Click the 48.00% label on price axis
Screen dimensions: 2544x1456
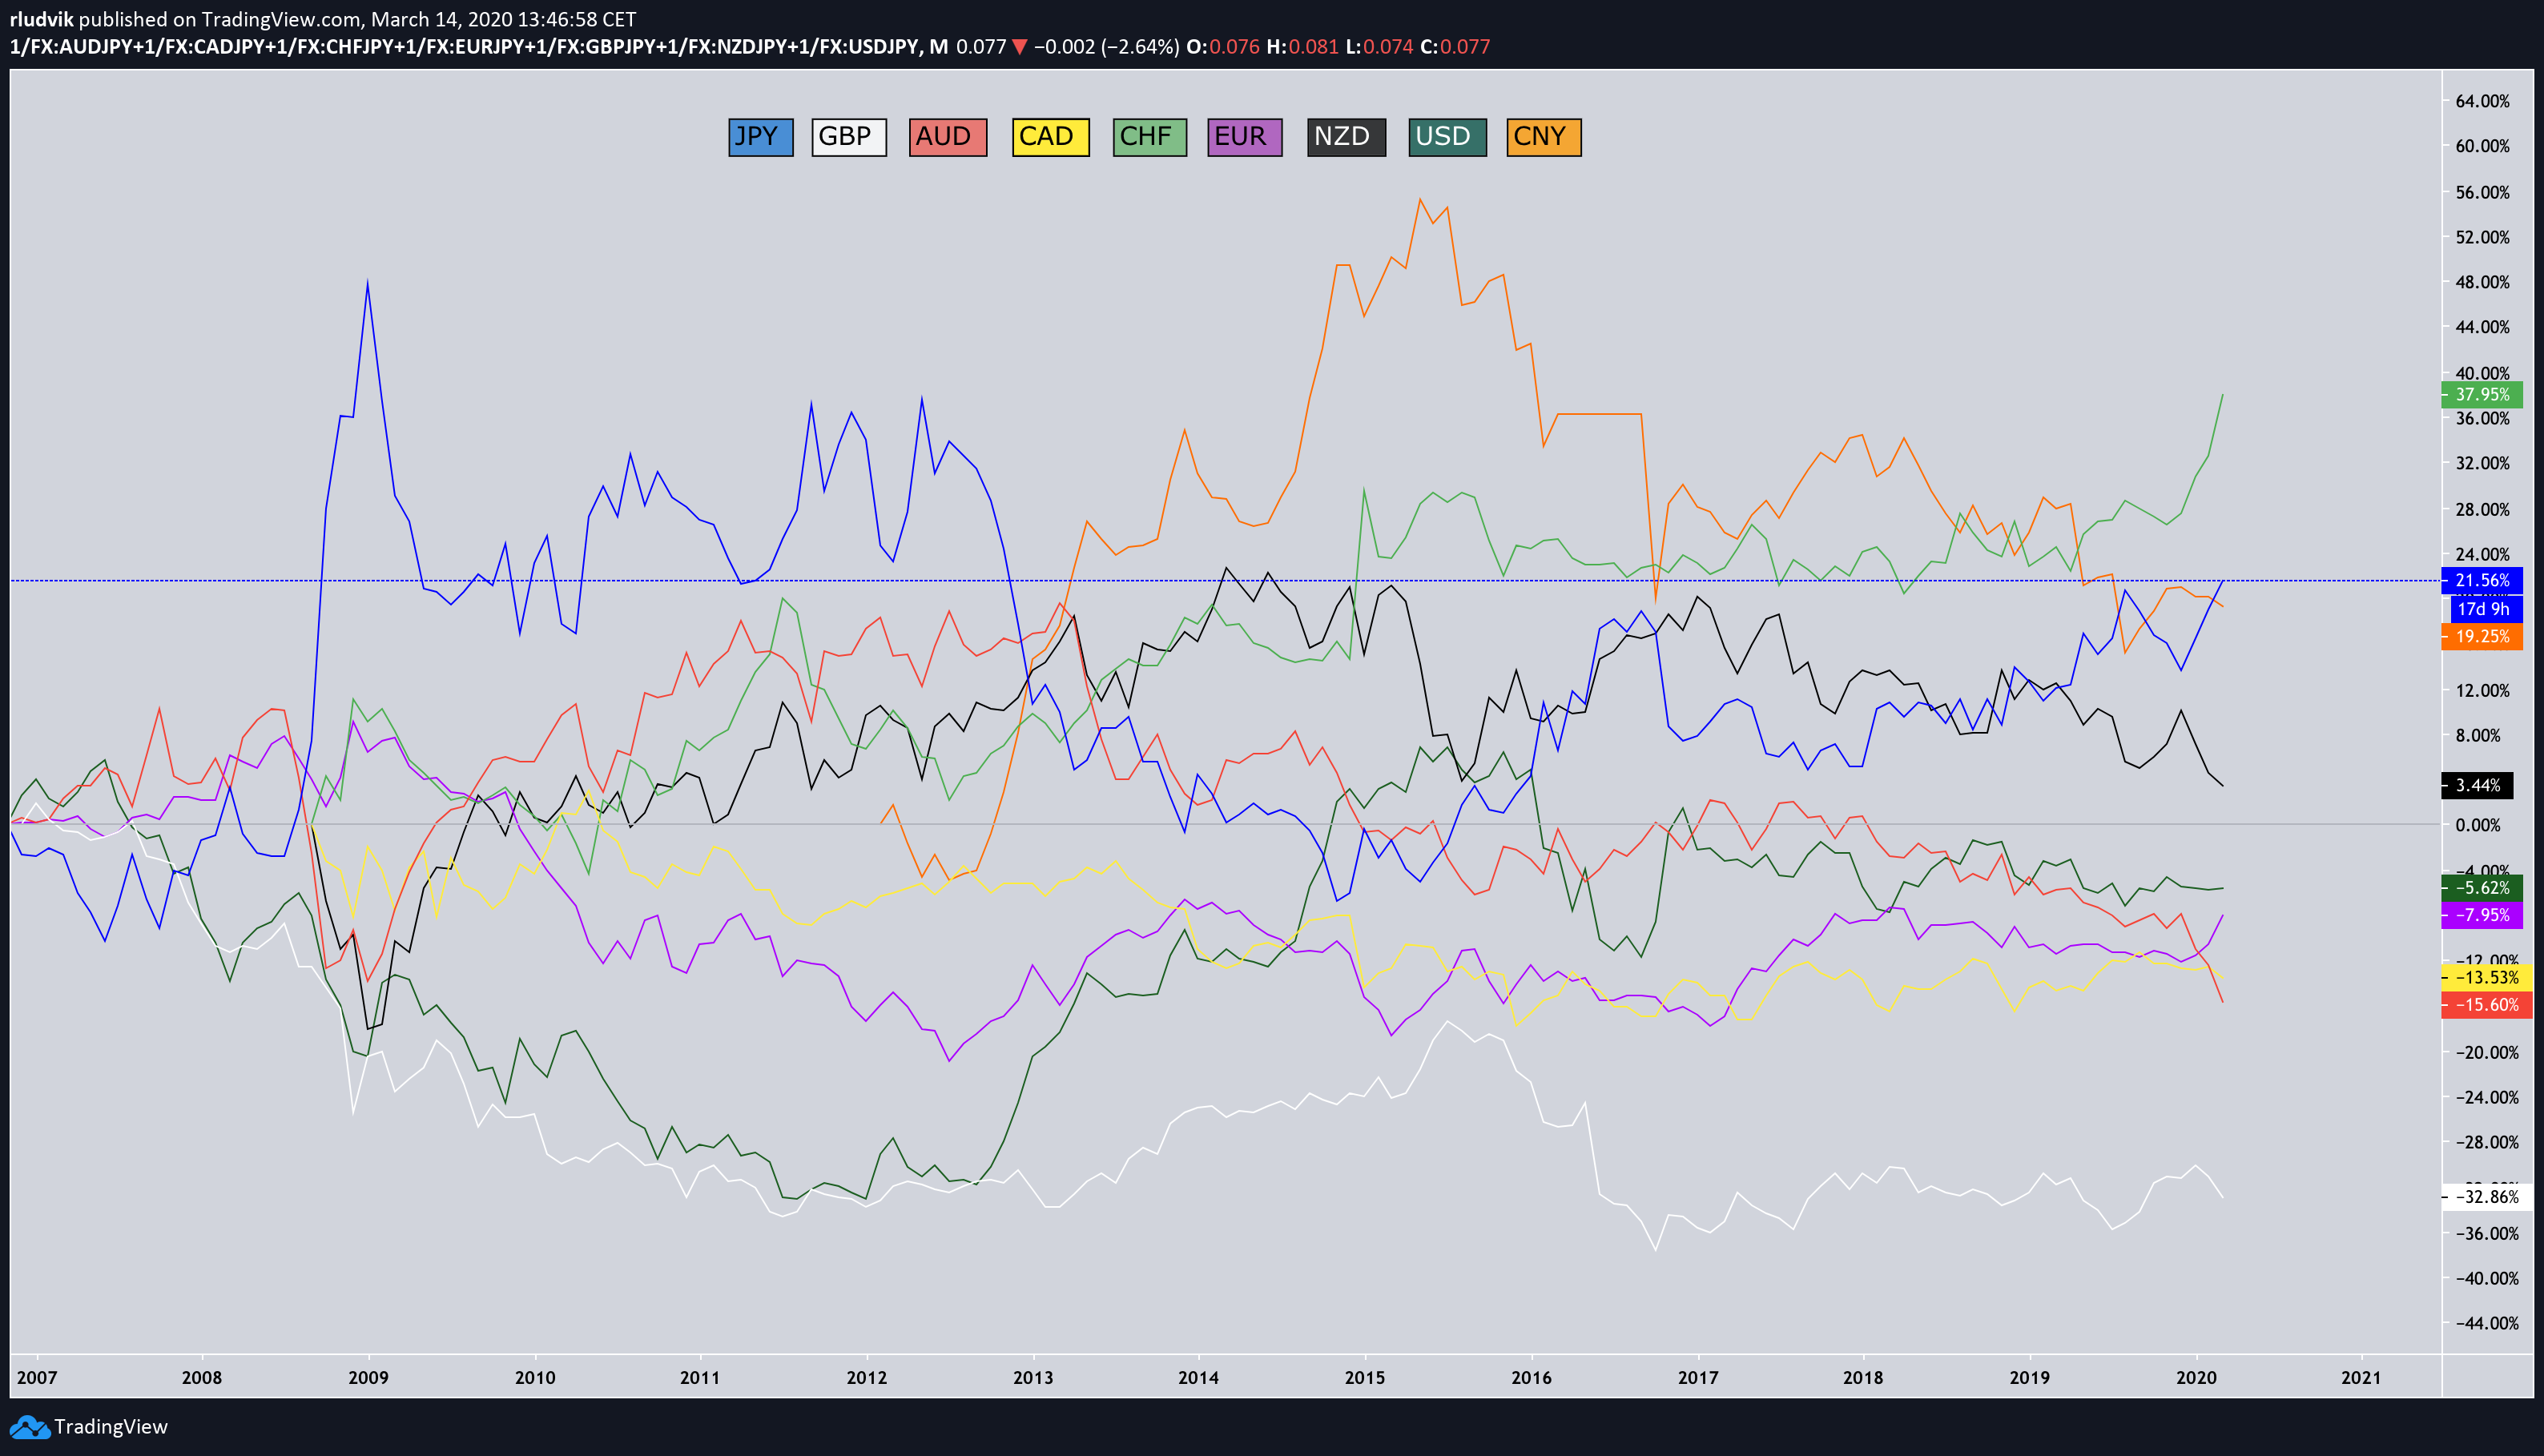[2482, 283]
